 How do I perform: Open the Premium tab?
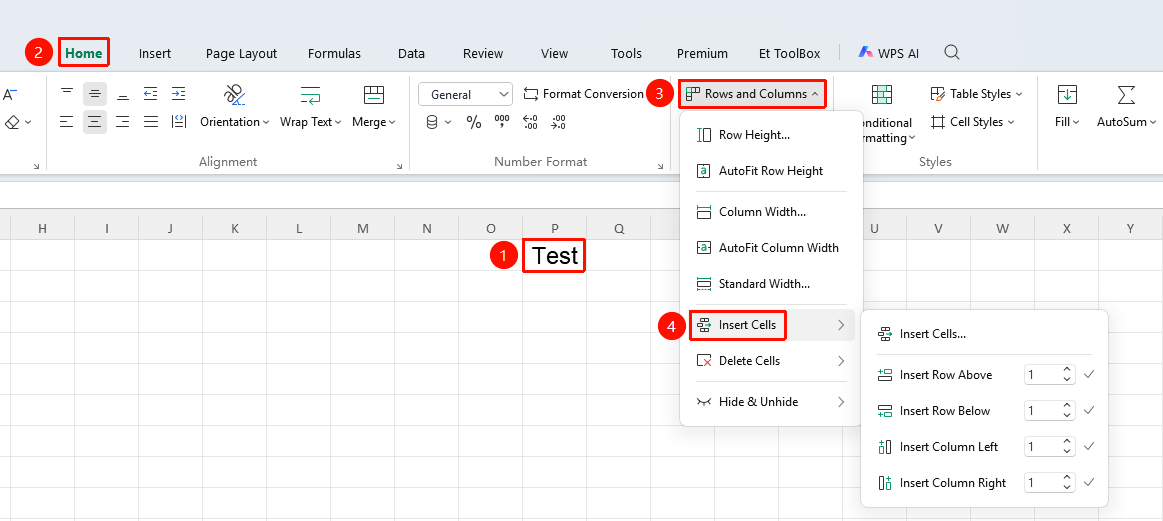(x=702, y=53)
